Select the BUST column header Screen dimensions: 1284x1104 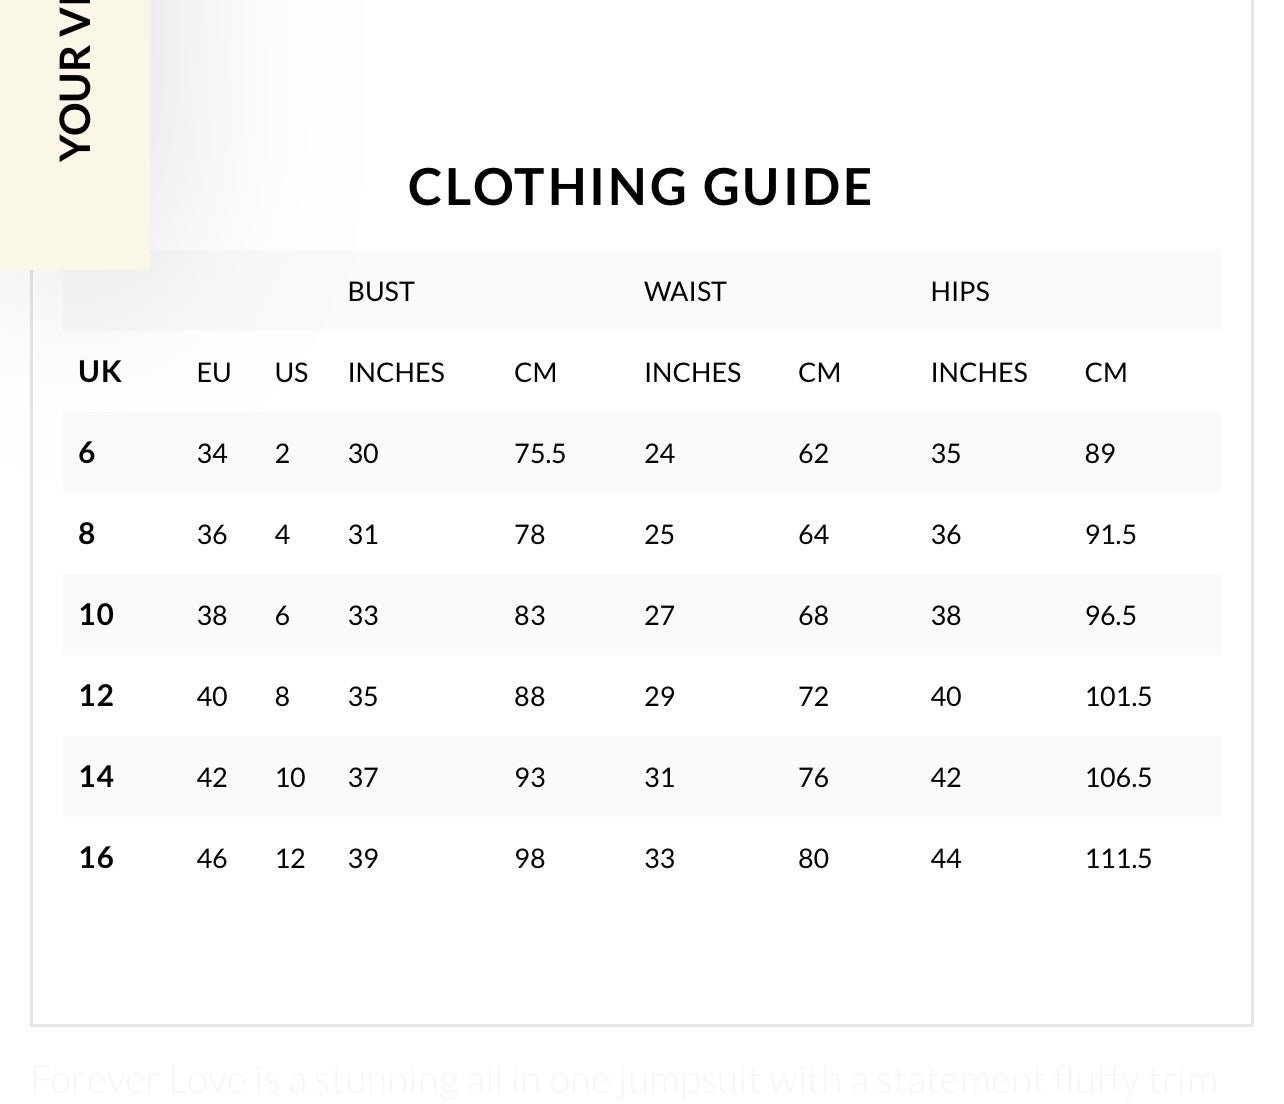(x=380, y=291)
